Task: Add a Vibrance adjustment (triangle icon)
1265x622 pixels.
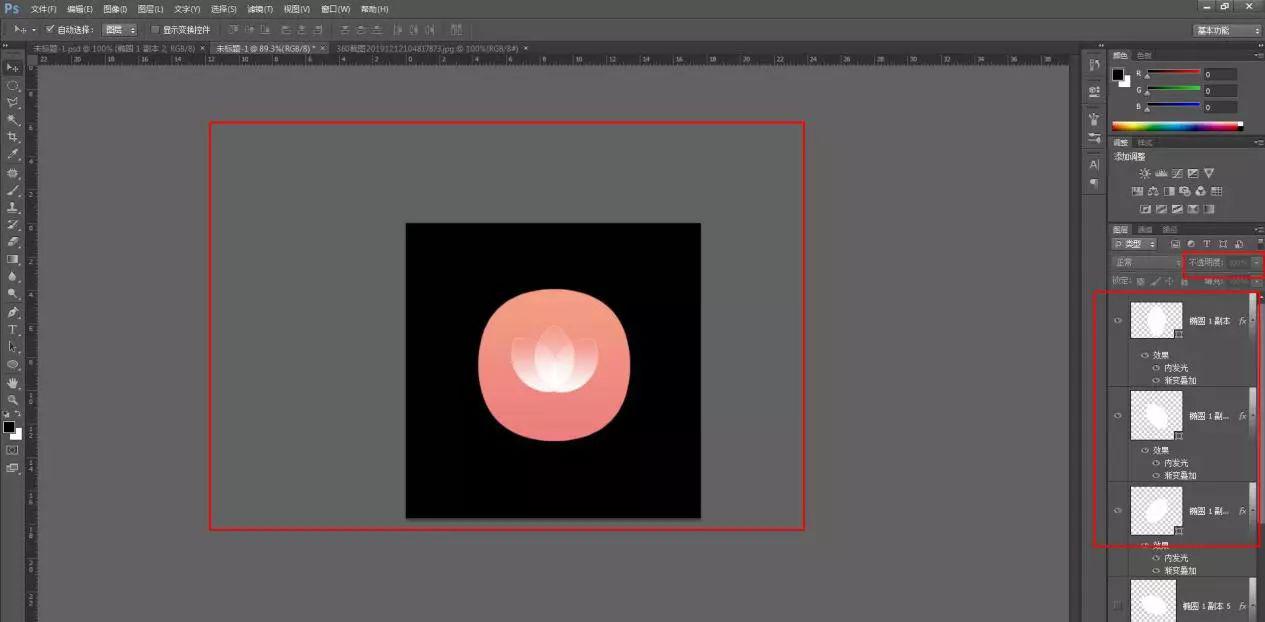Action: click(1209, 173)
